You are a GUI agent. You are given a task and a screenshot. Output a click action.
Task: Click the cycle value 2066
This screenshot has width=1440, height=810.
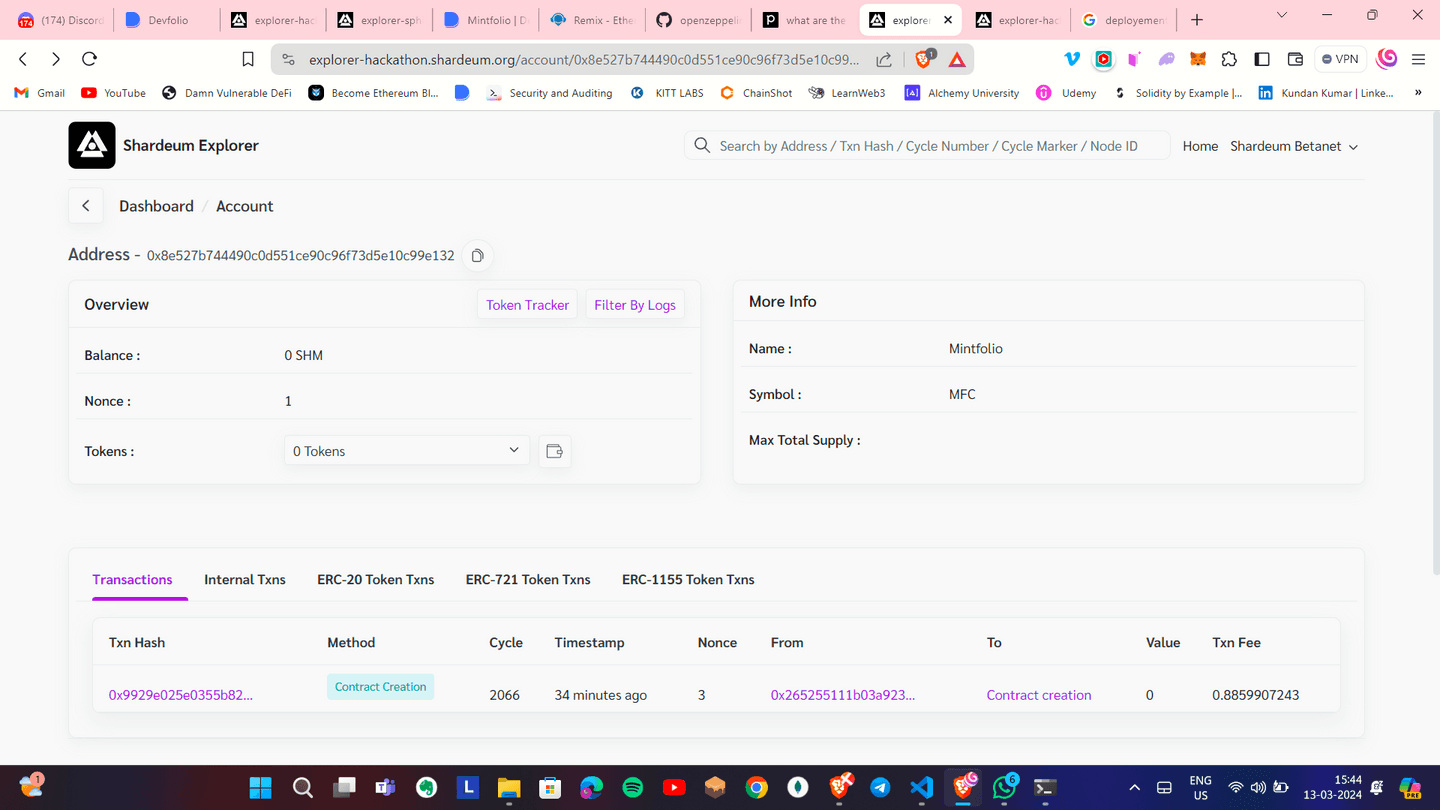(504, 695)
